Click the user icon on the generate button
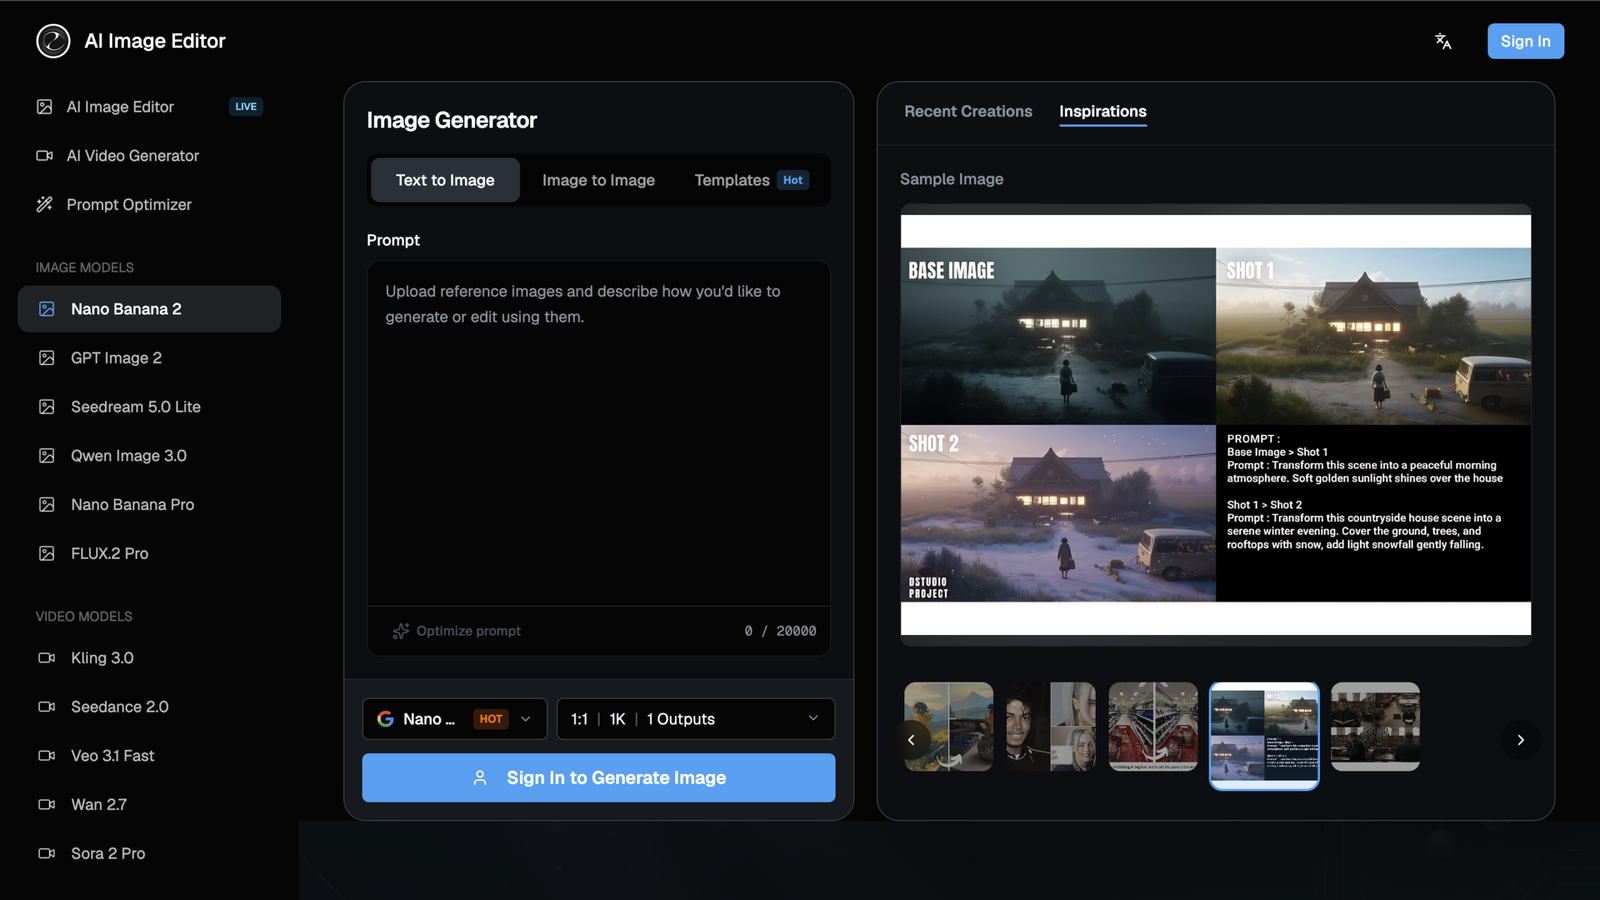Viewport: 1600px width, 900px height. (480, 778)
